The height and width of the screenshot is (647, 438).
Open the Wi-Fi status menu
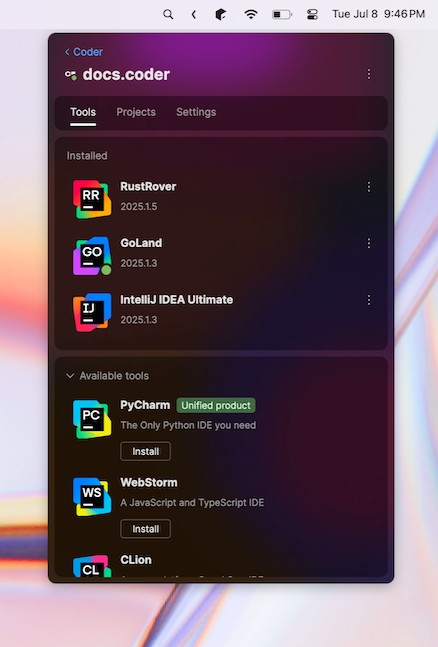[251, 14]
